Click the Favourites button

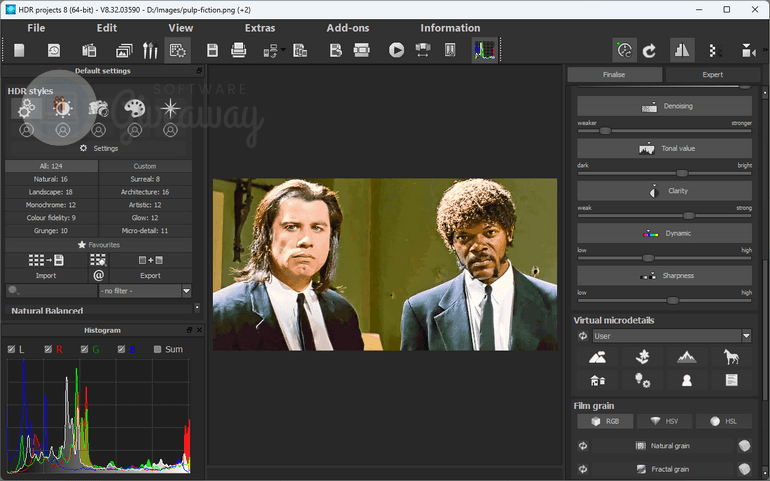(98, 244)
